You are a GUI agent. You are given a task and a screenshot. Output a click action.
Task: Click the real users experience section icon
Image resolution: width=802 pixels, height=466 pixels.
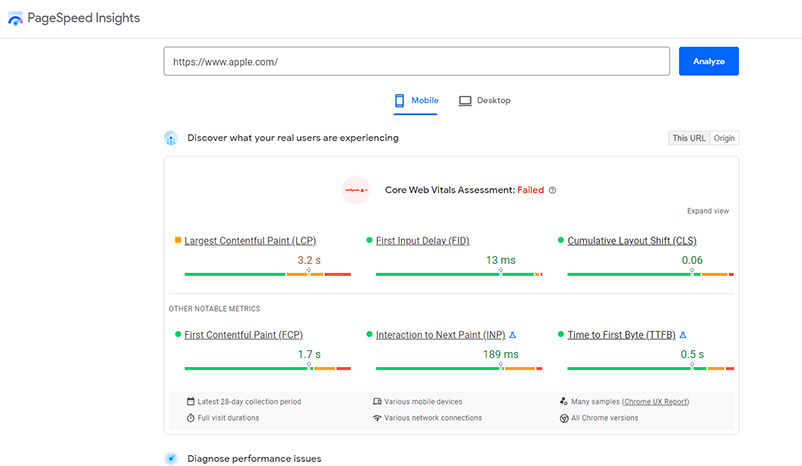pyautogui.click(x=171, y=138)
